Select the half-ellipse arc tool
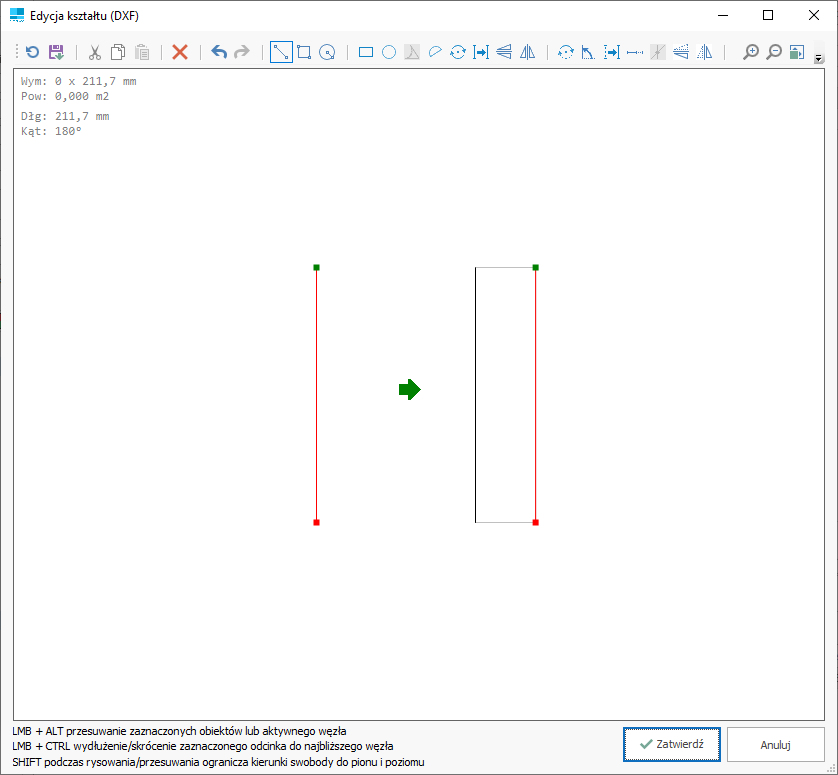Viewport: 838px width, 775px height. (x=435, y=52)
